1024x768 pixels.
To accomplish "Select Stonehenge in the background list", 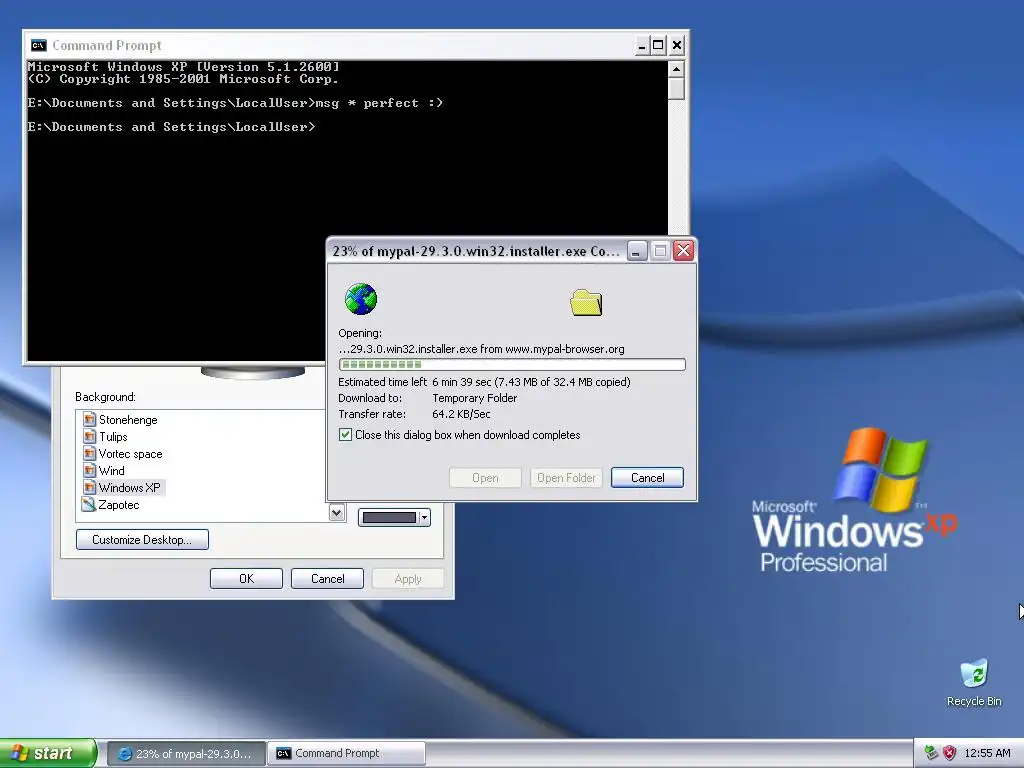I will (128, 419).
